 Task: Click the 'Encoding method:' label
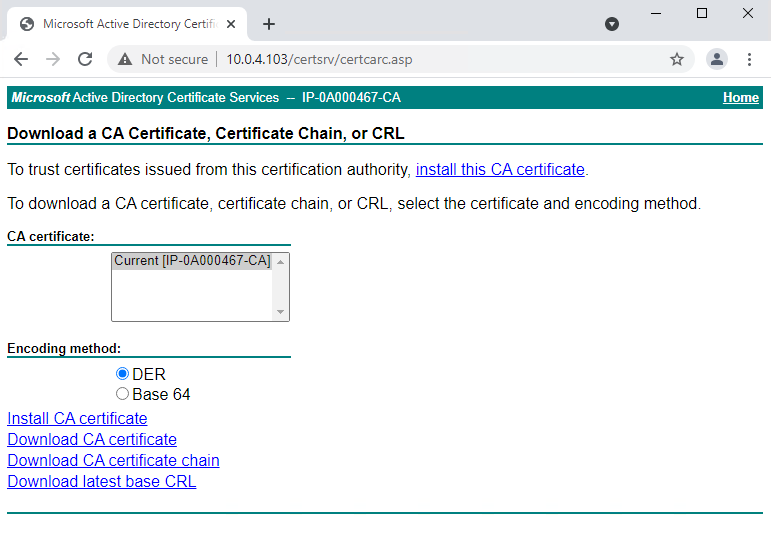click(64, 348)
